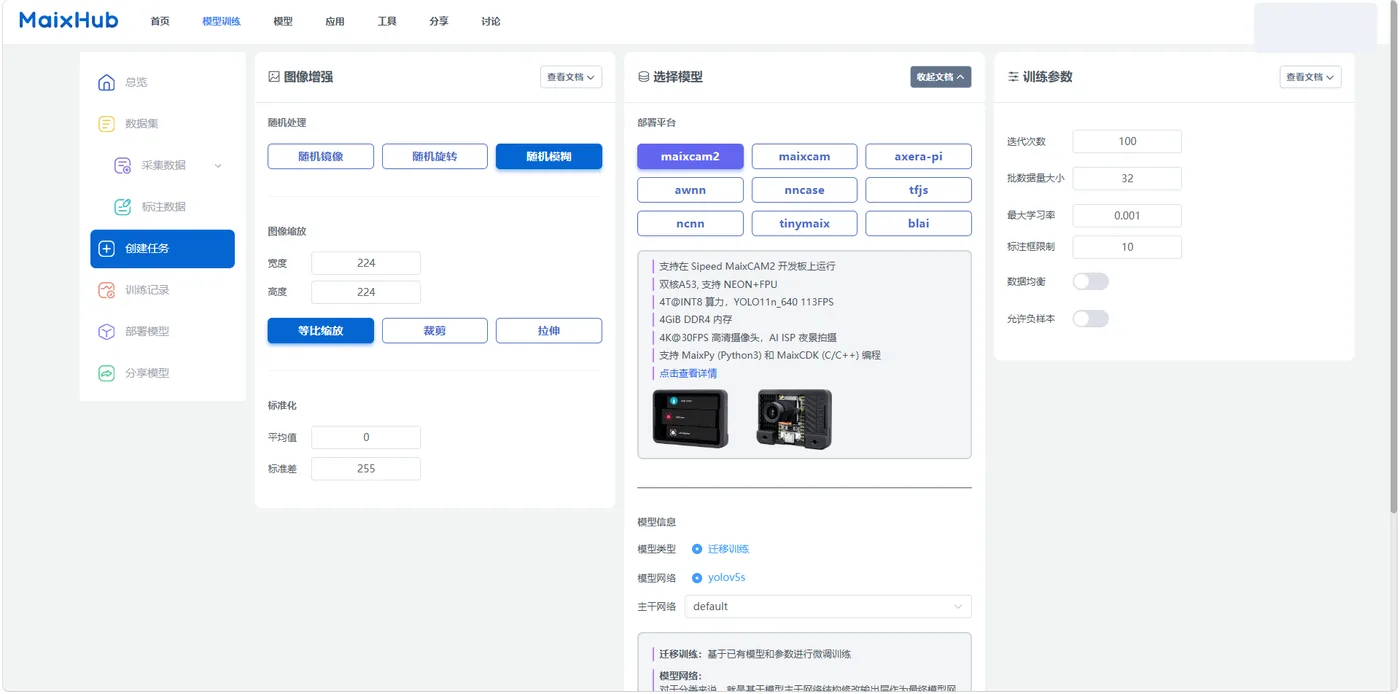Toggle 随机旋转 random rotation
This screenshot has height=694, width=1400.
[x=435, y=156]
